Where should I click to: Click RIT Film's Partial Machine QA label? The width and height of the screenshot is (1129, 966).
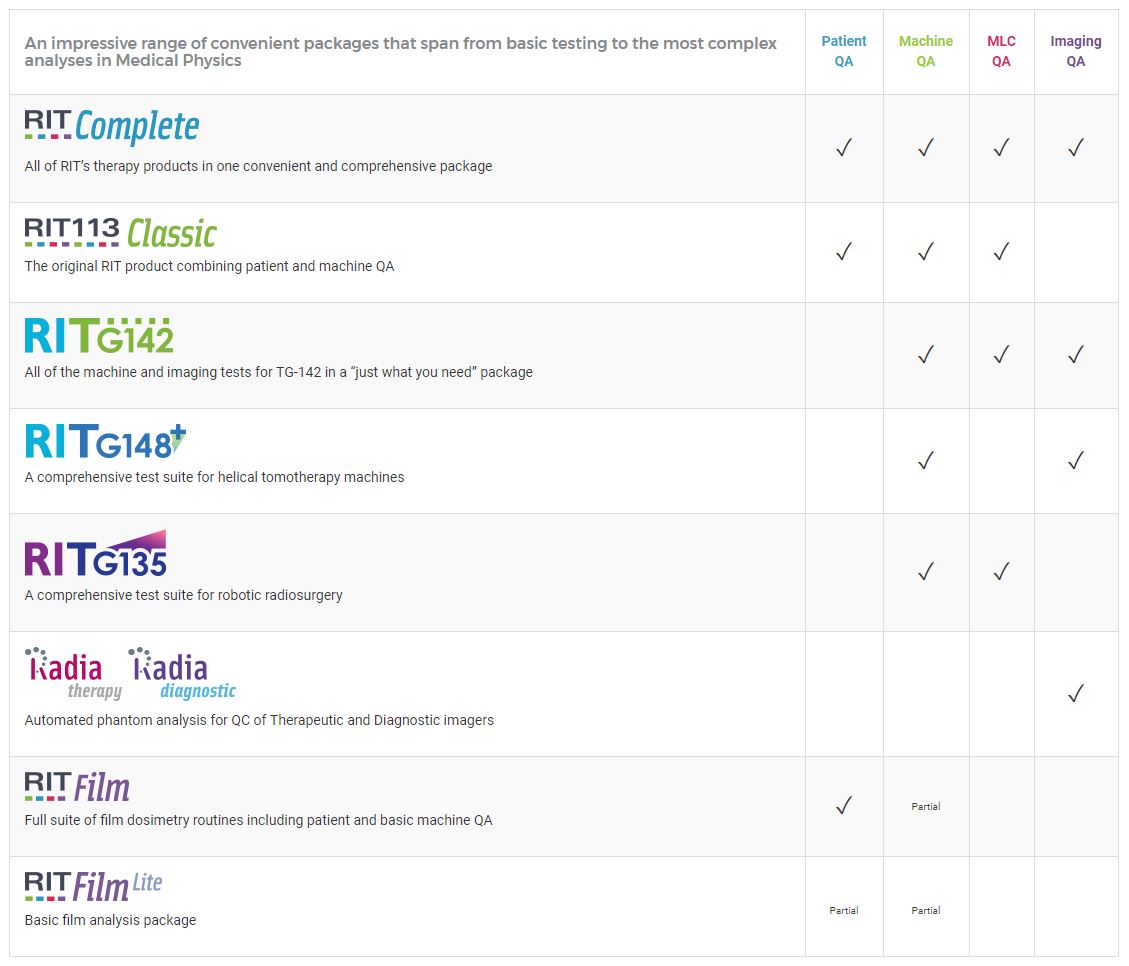[x=926, y=806]
